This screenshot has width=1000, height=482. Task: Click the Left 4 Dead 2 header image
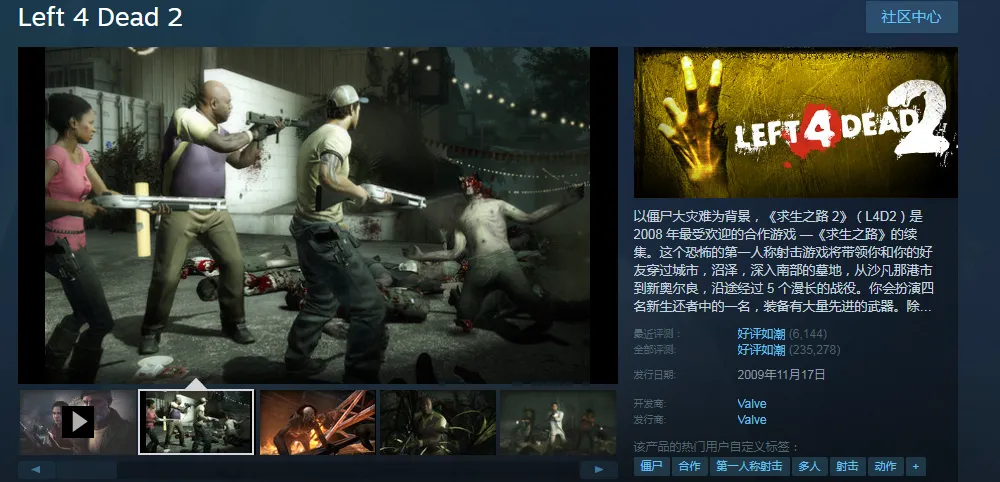[x=795, y=122]
